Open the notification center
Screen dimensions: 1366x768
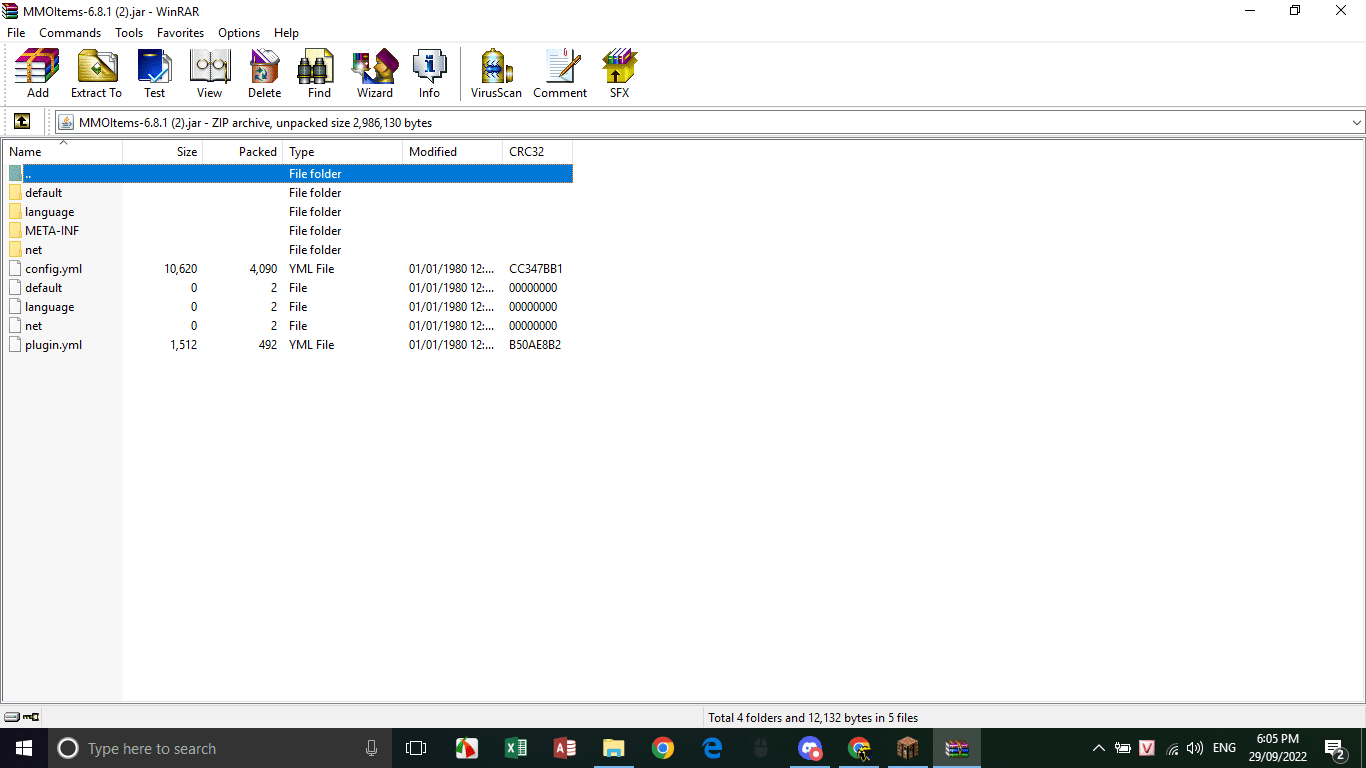click(1334, 748)
